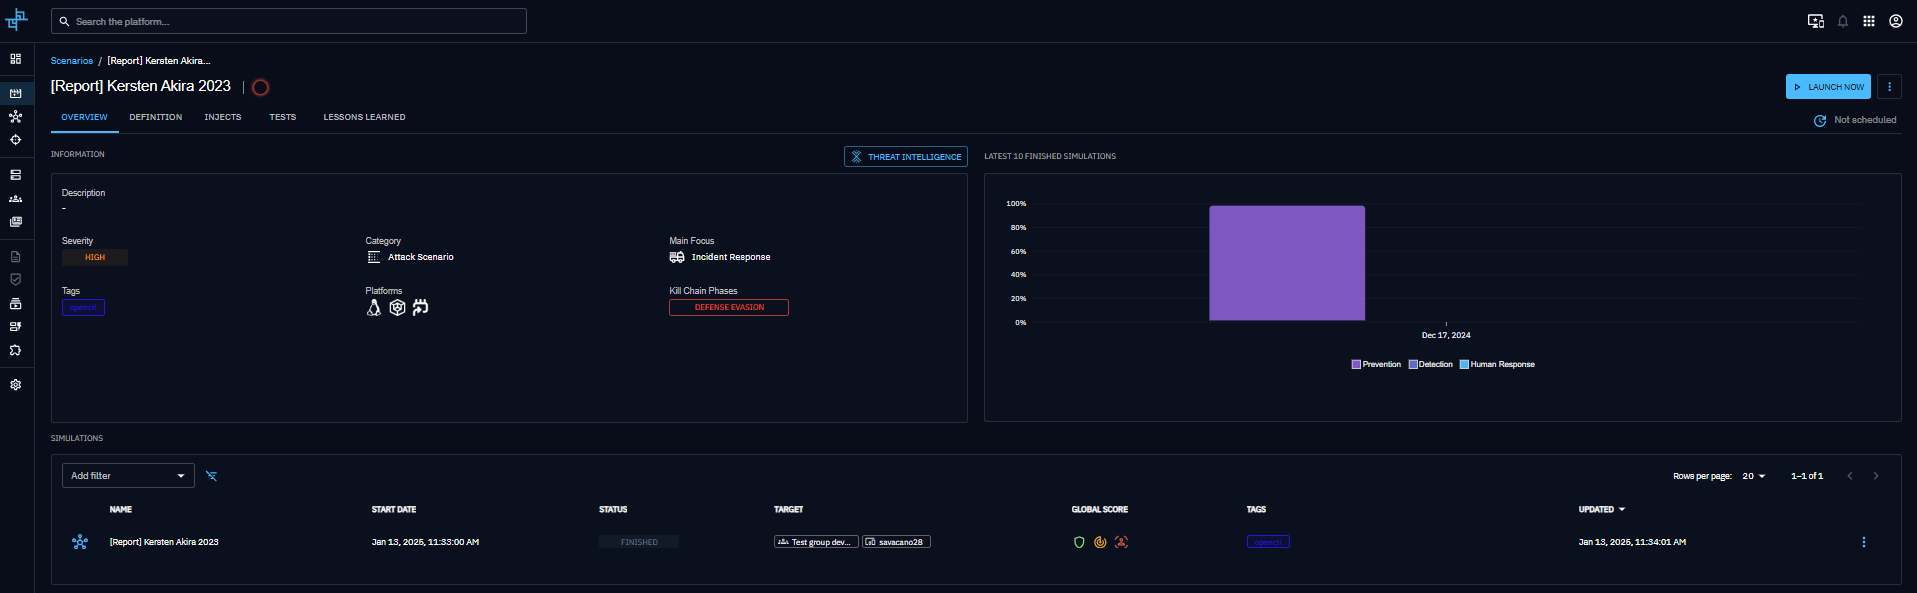
Task: Click the Threat Intelligence button
Action: pyautogui.click(x=905, y=157)
